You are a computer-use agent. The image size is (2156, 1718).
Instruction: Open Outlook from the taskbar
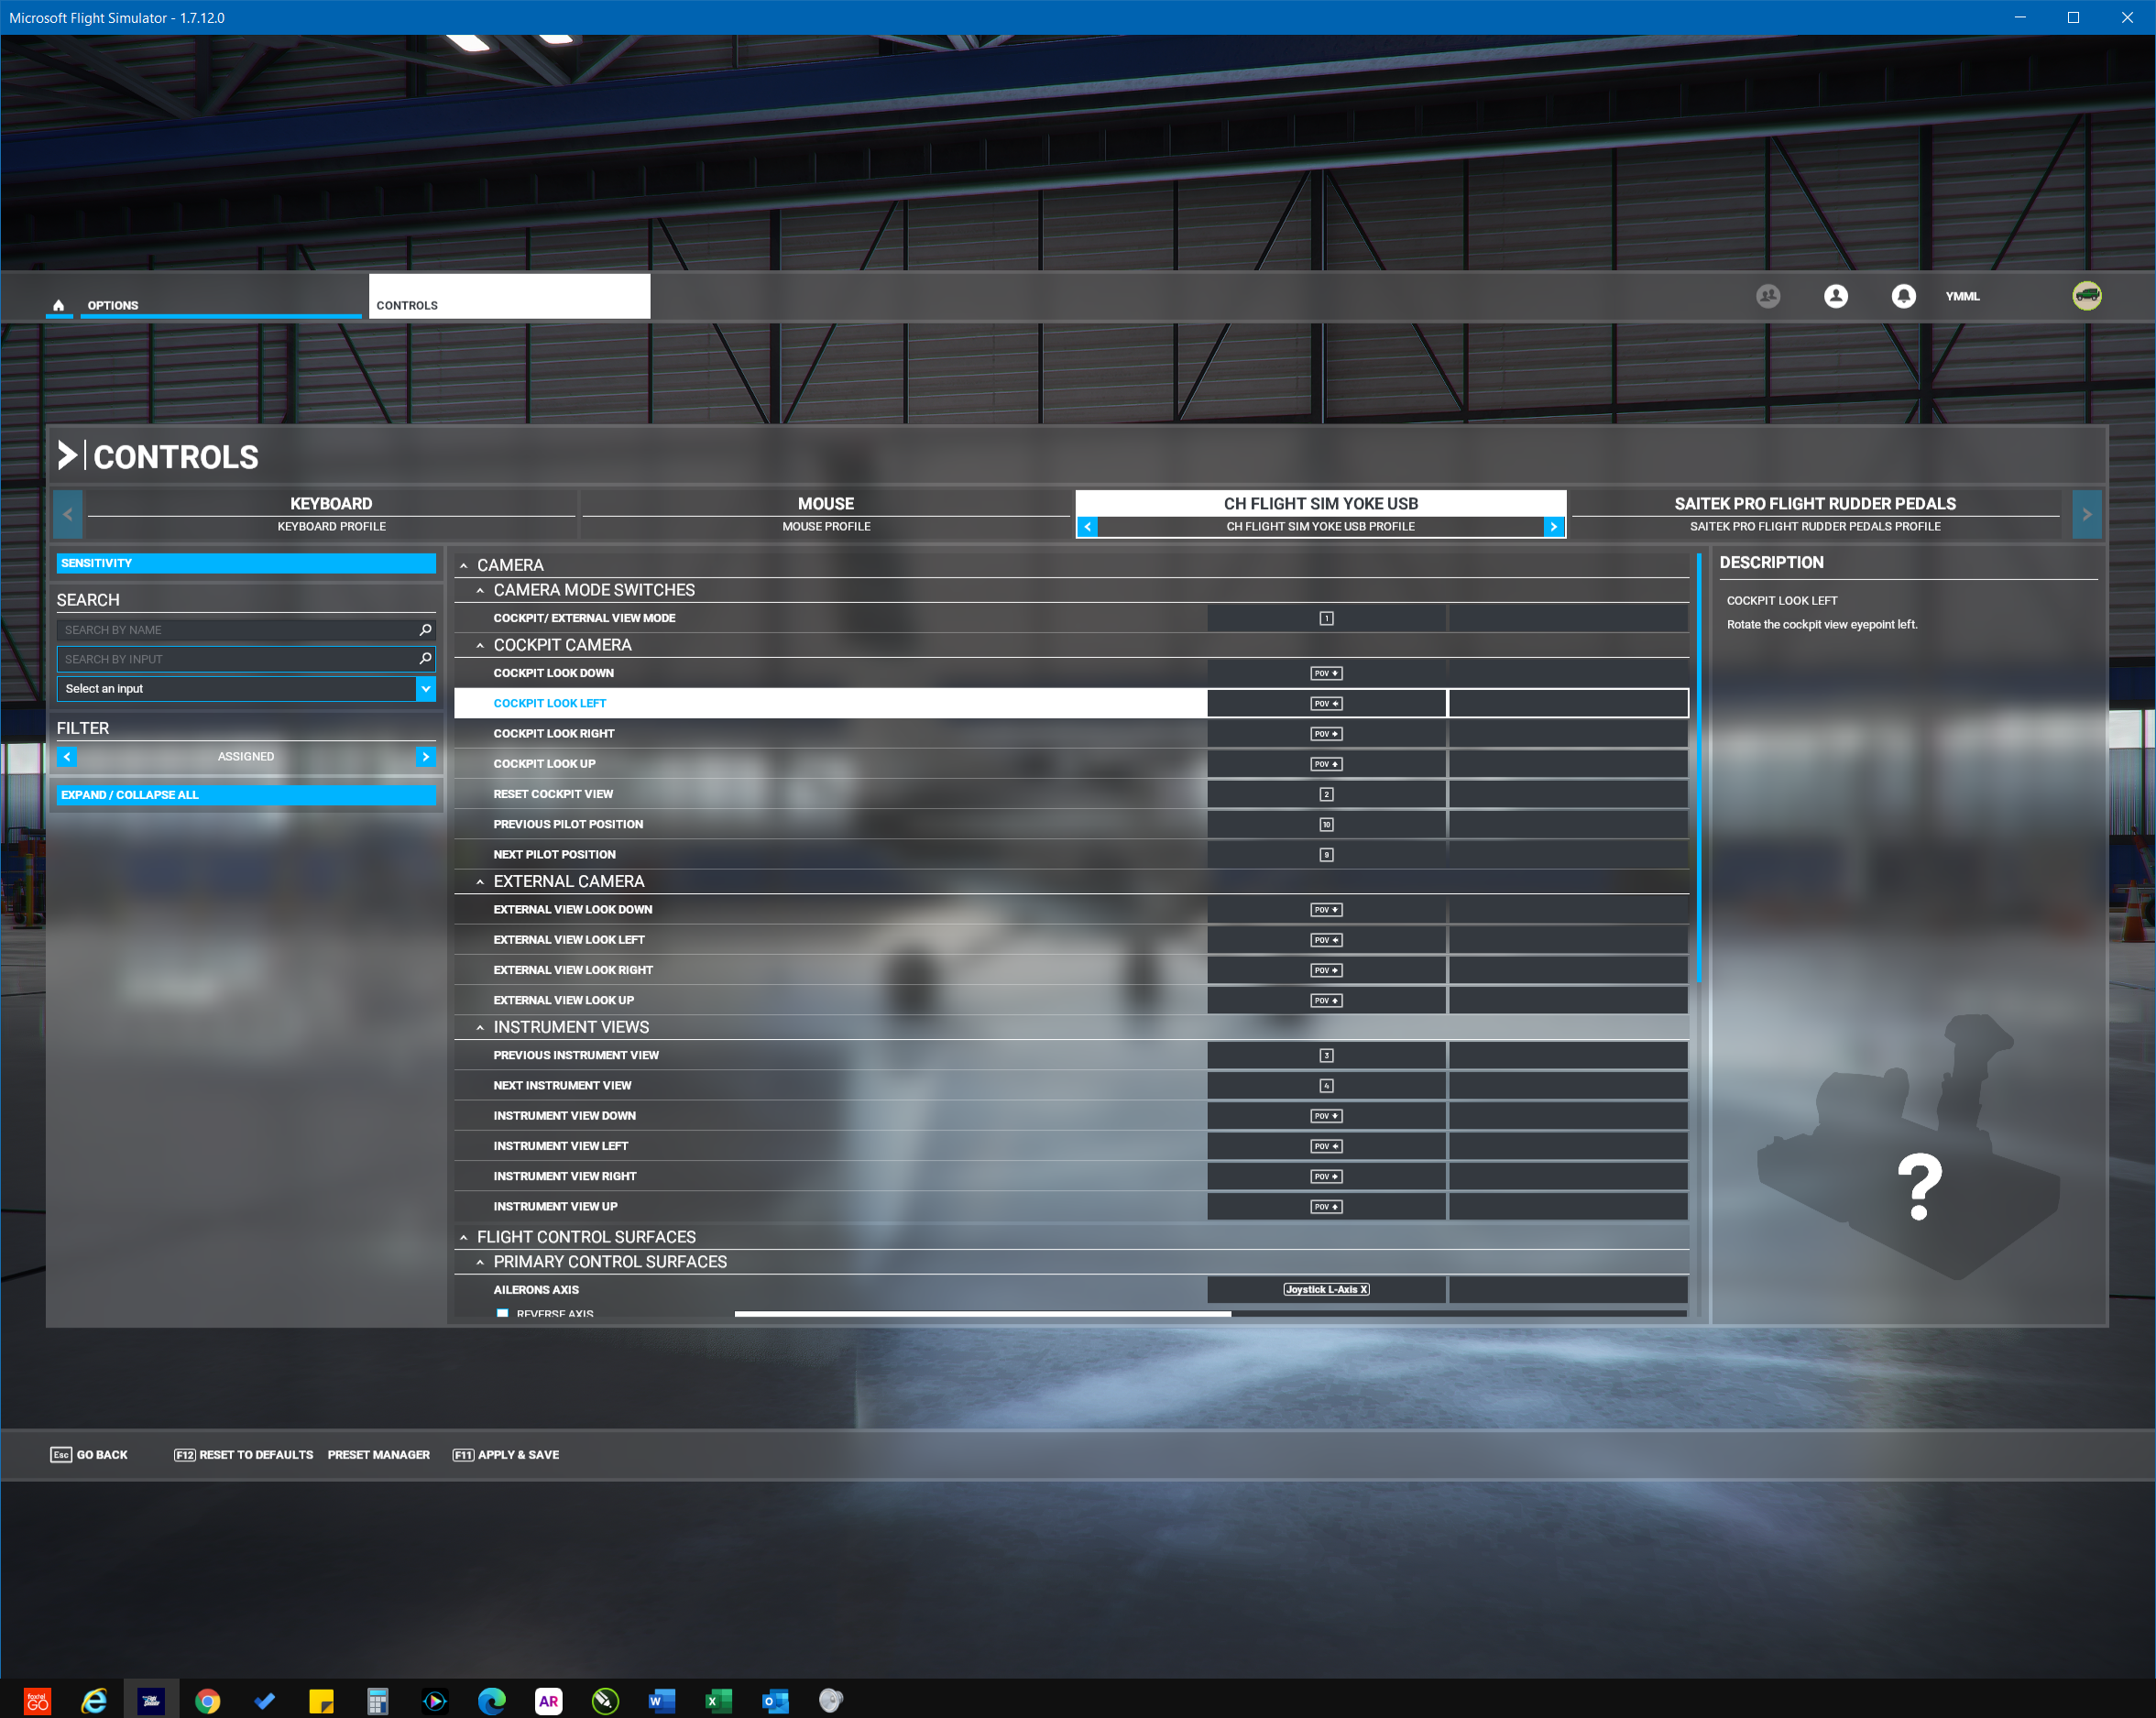point(775,1700)
